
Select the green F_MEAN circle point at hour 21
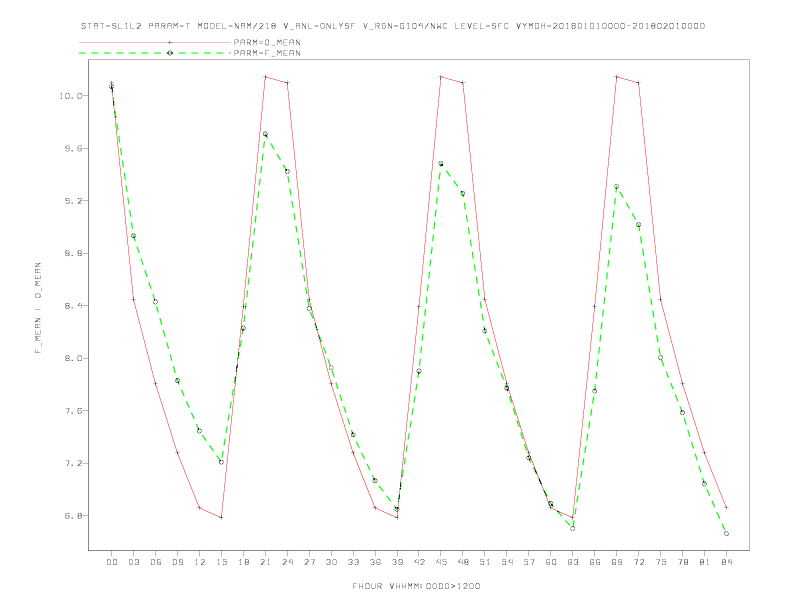(265, 134)
